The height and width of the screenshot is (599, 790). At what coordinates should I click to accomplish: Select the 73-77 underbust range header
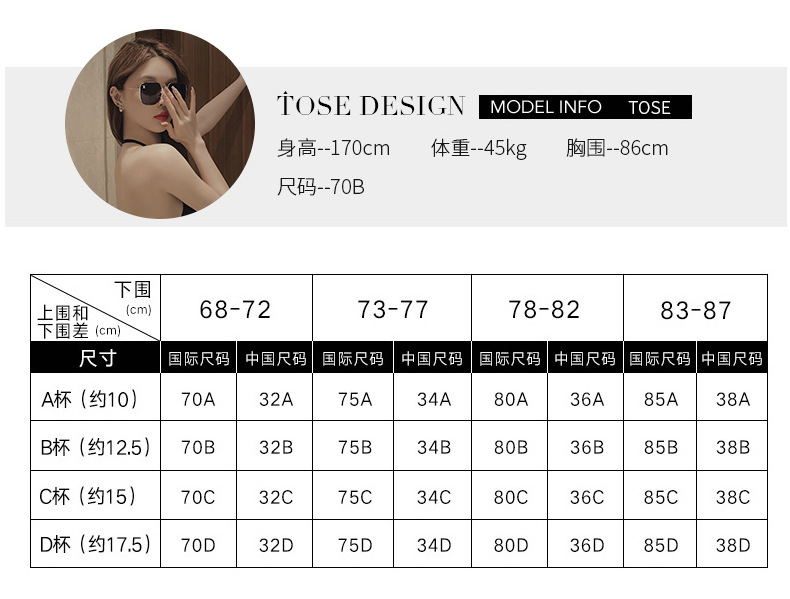[391, 309]
